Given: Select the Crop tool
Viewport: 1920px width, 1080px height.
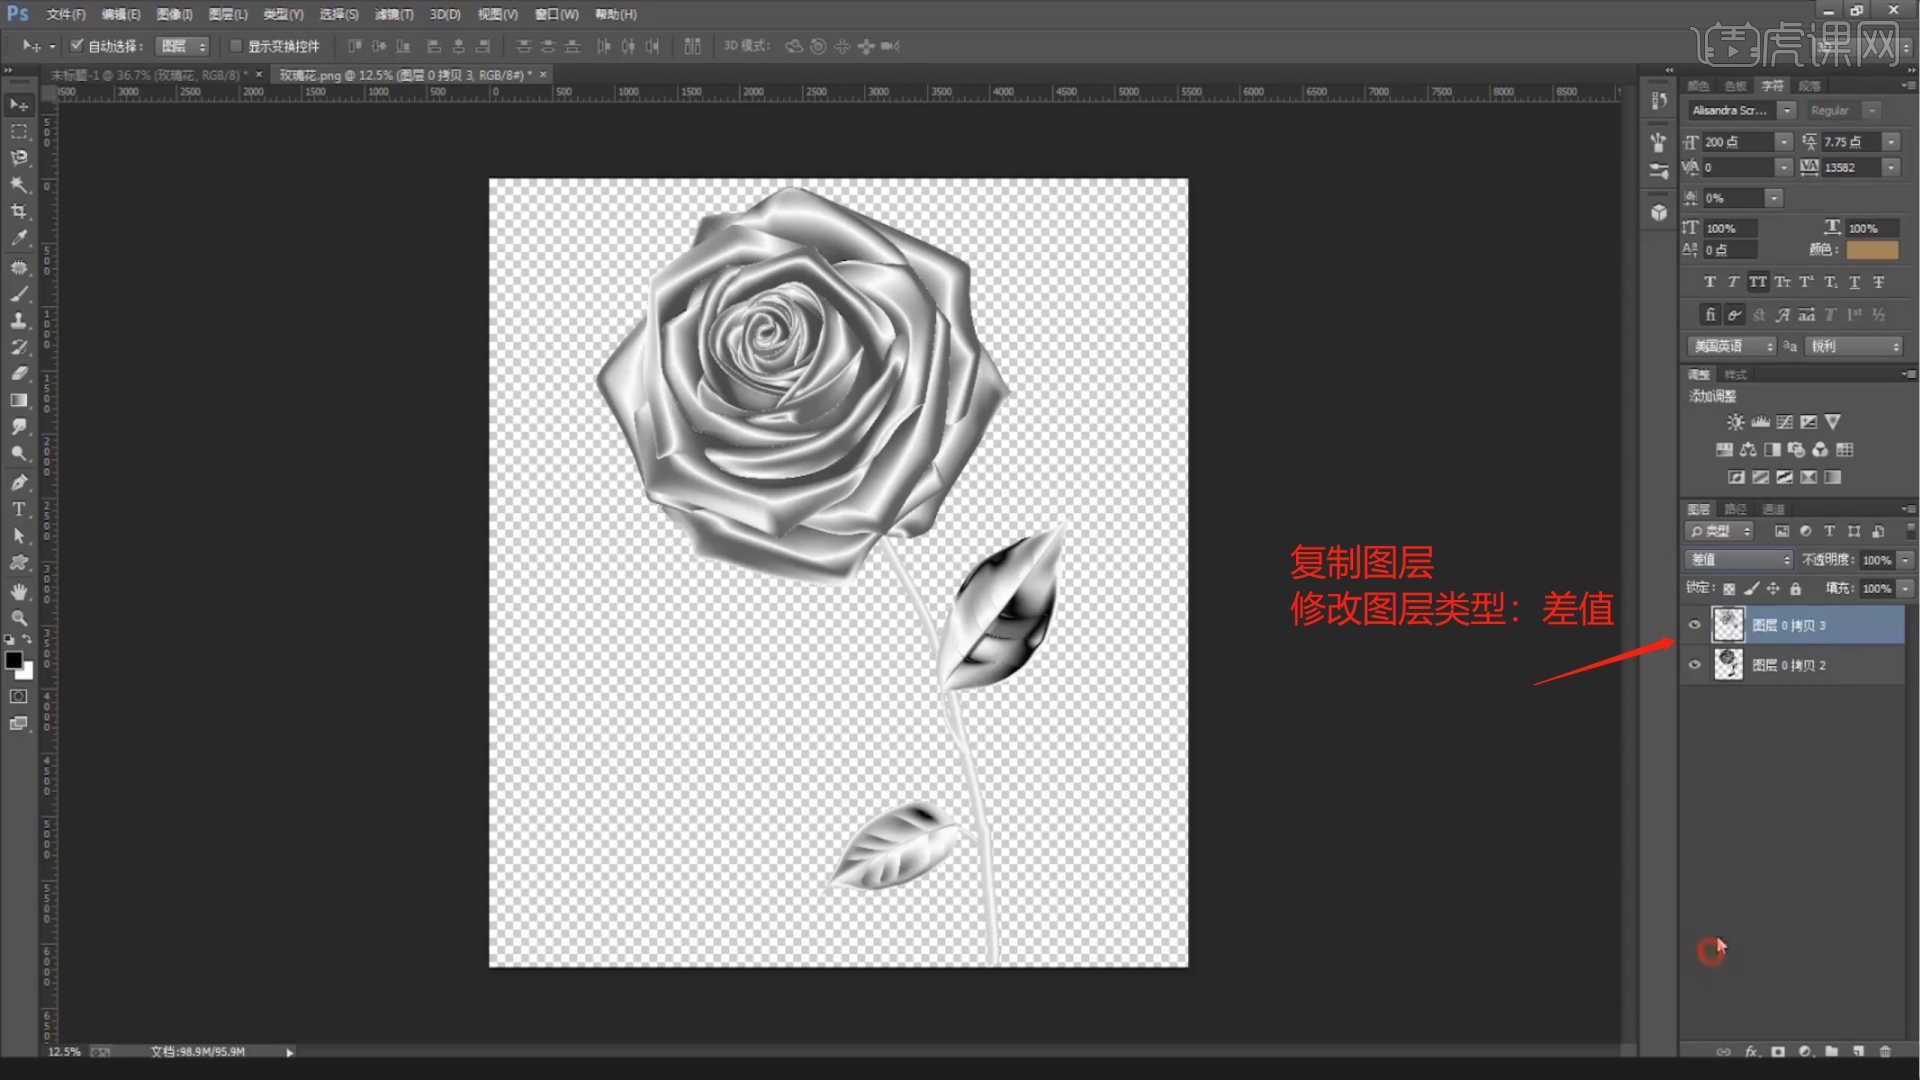Looking at the screenshot, I should [x=19, y=211].
